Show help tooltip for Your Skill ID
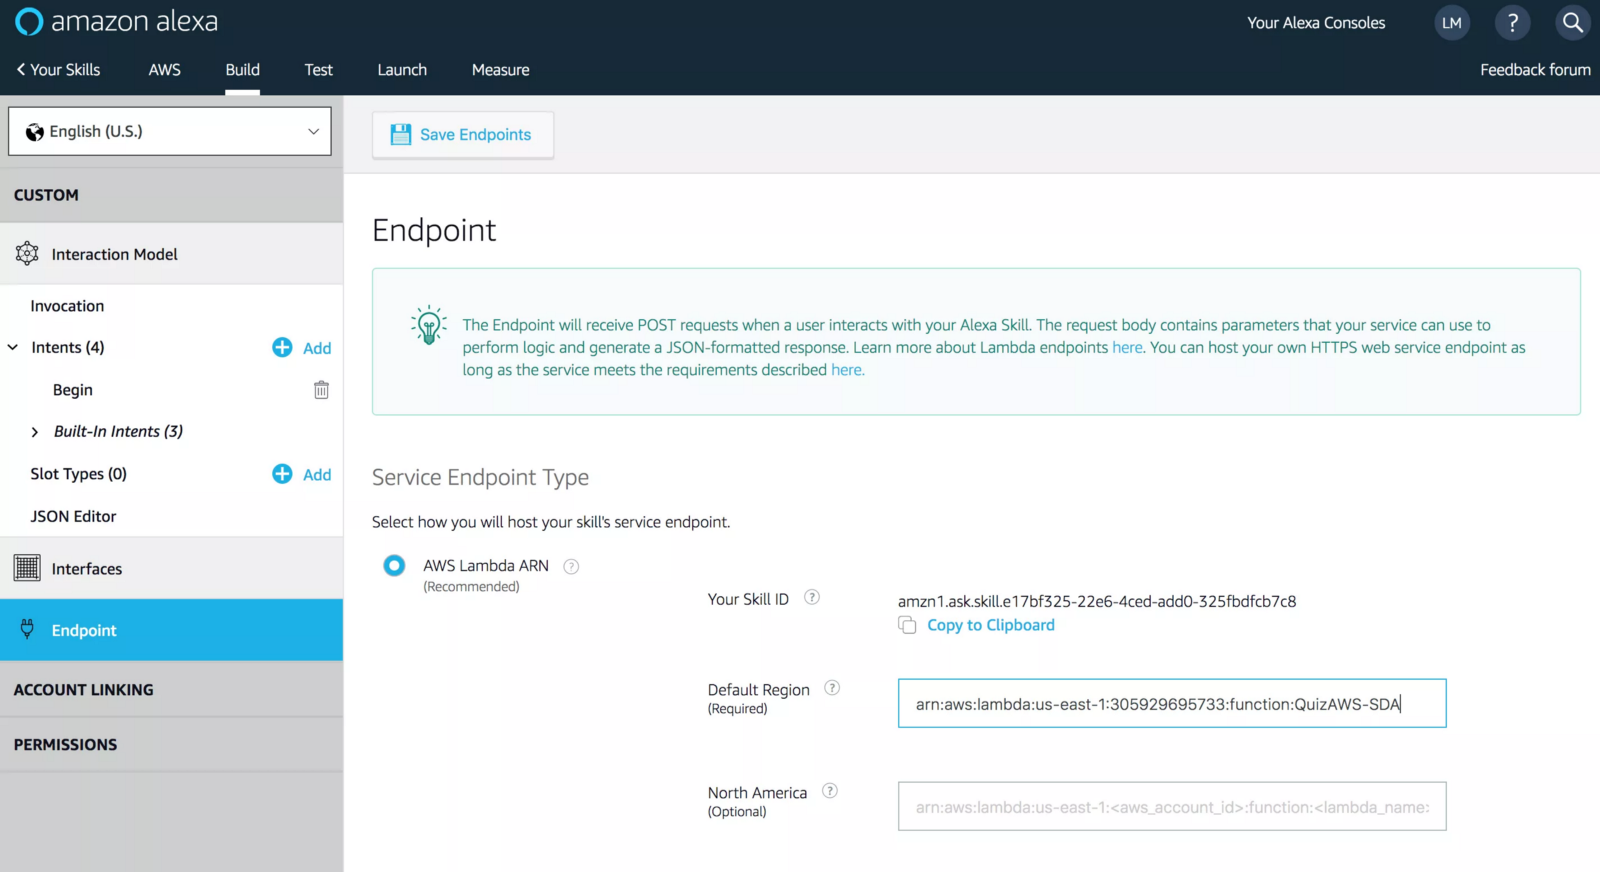This screenshot has width=1600, height=872. point(812,598)
